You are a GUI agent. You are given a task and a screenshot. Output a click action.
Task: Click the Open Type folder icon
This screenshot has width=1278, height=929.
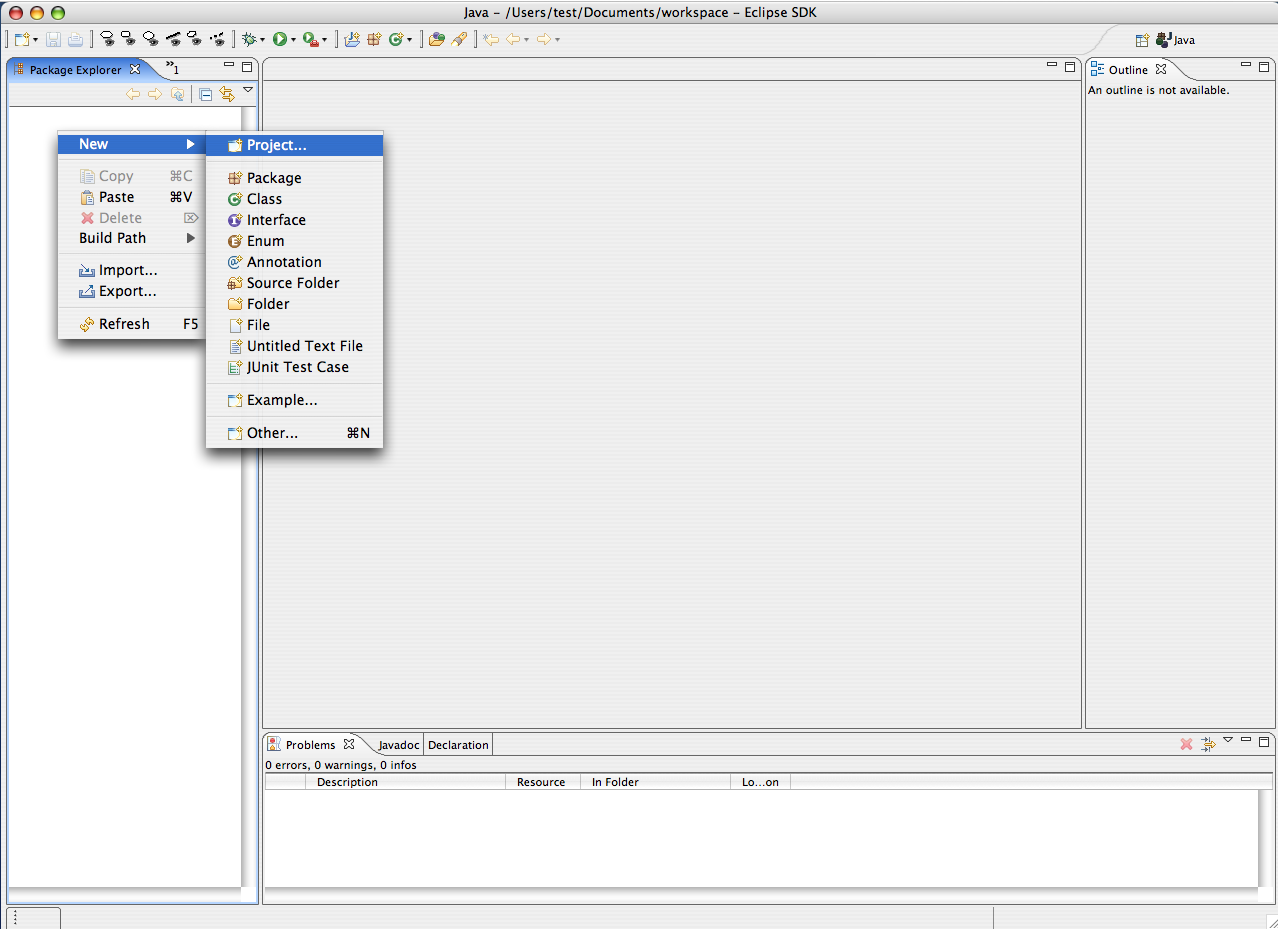tap(436, 39)
